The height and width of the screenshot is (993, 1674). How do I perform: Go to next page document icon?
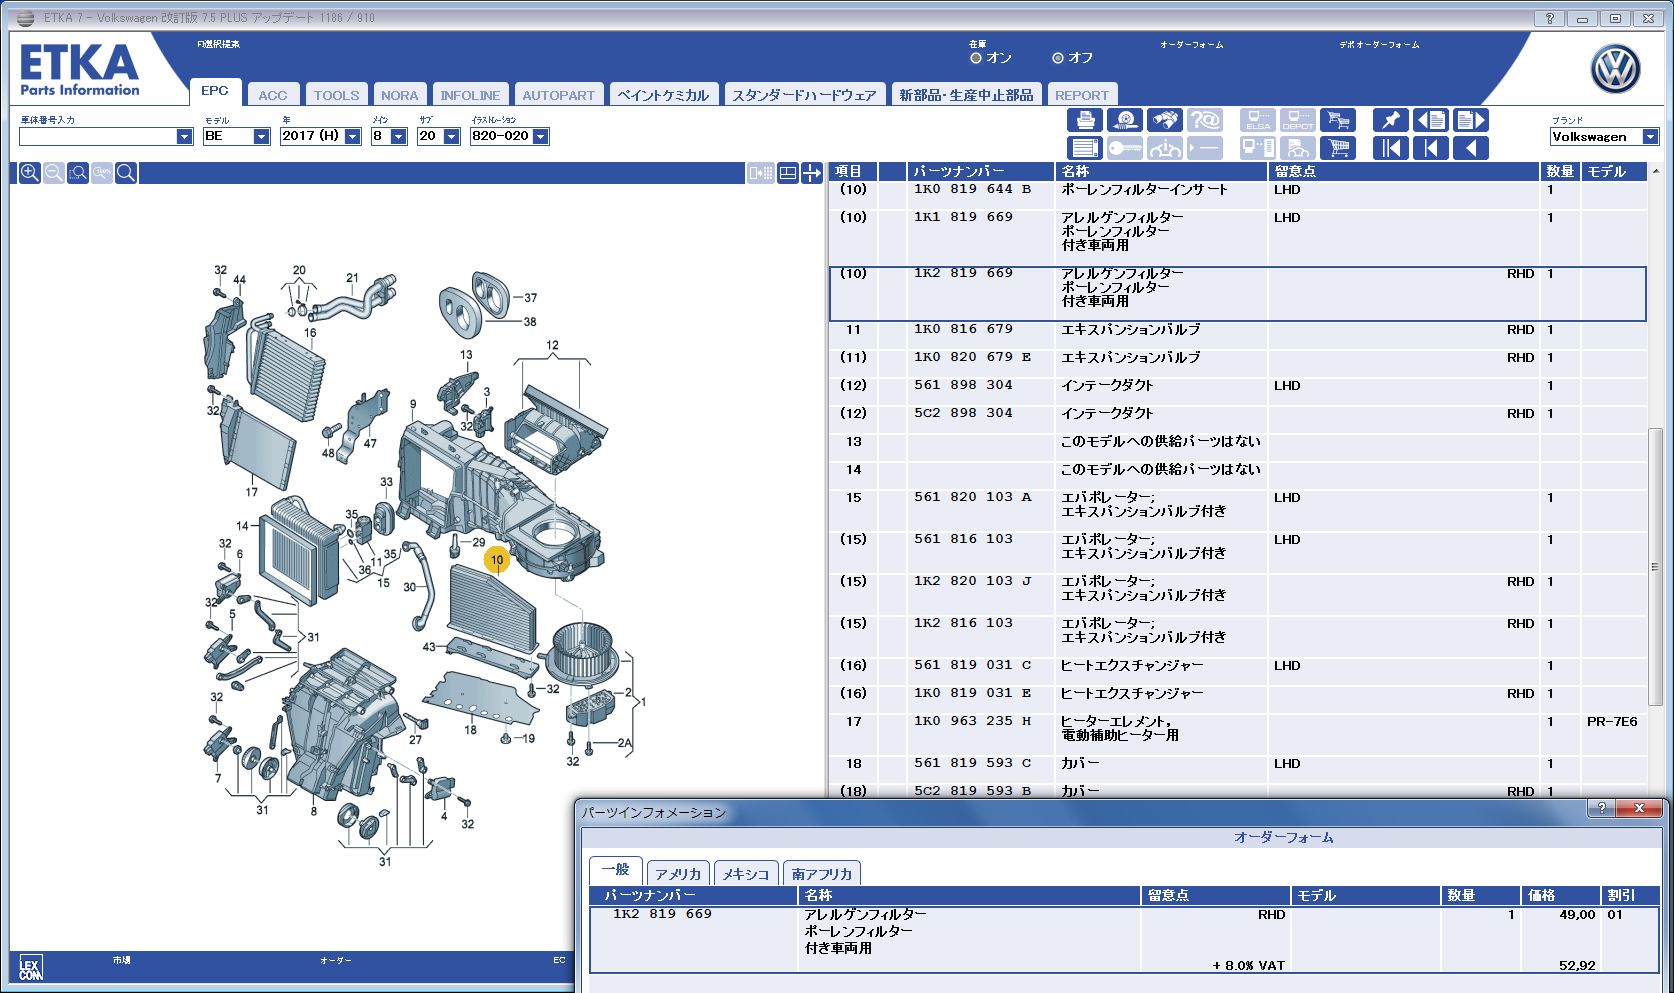pyautogui.click(x=1470, y=121)
